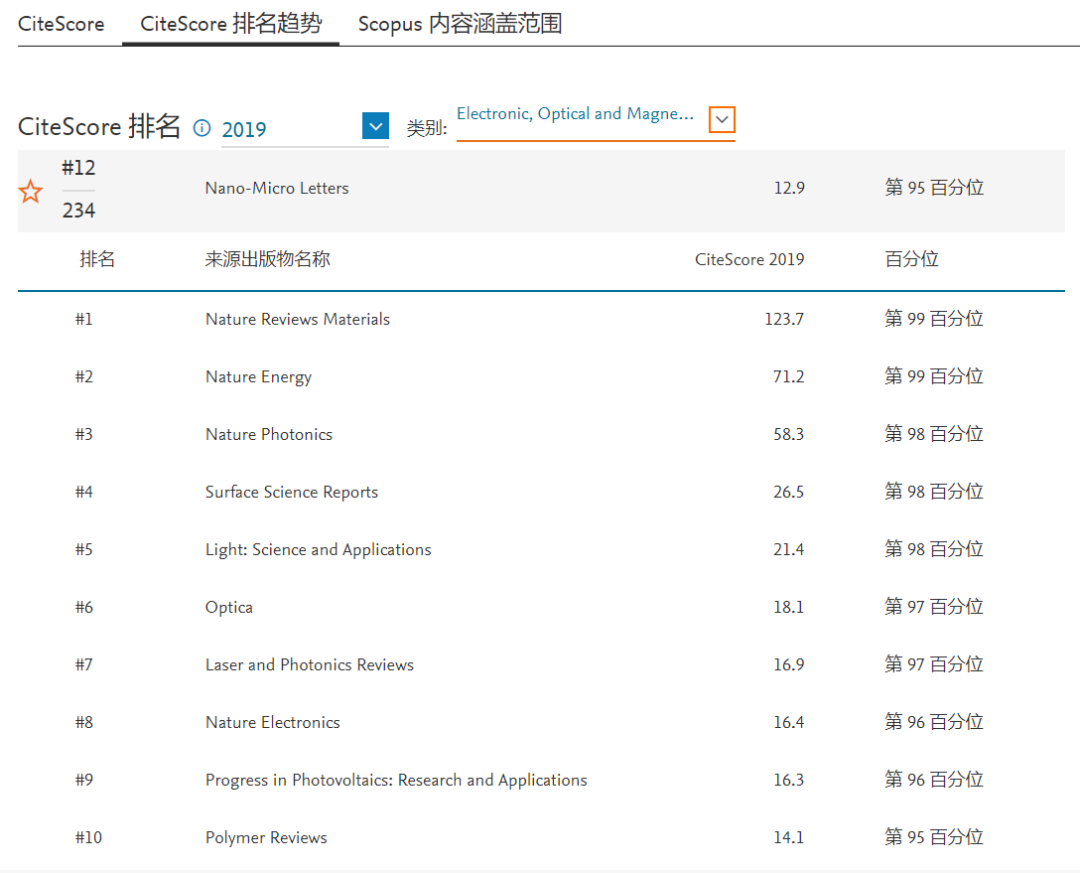Click rank #1 in the table
This screenshot has width=1080, height=873.
84,319
